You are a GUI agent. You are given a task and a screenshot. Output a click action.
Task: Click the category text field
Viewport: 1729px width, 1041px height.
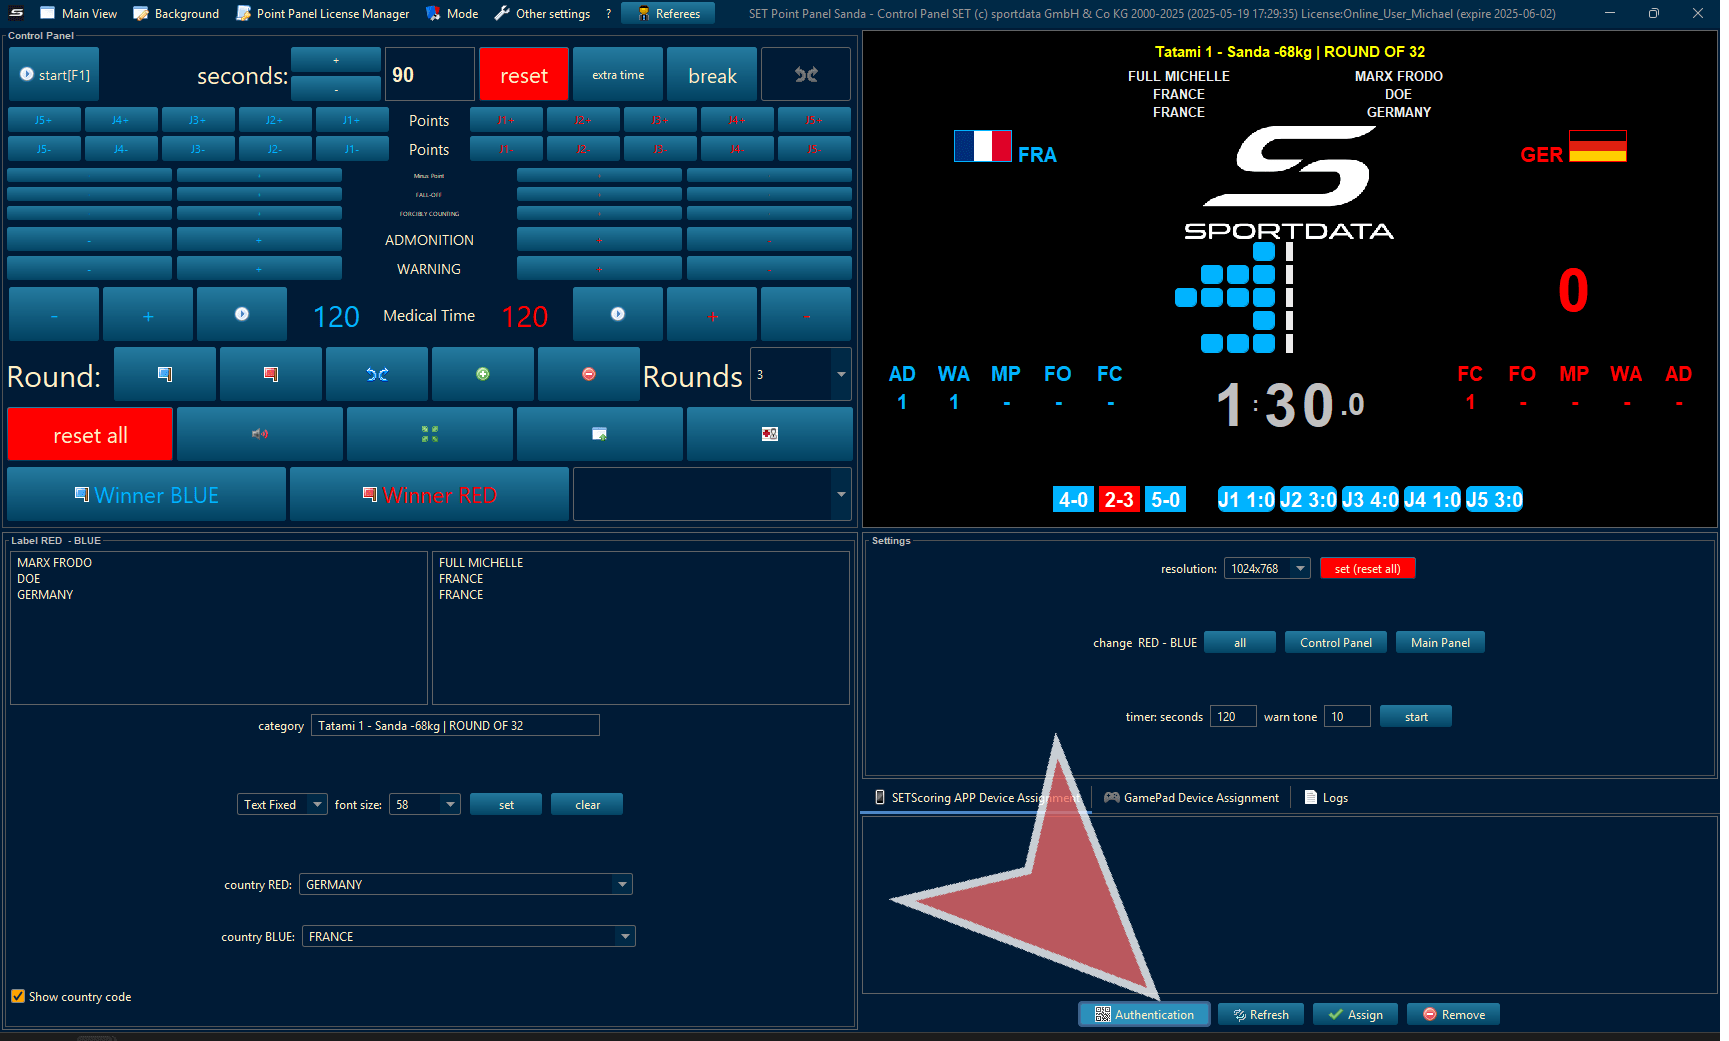click(x=455, y=725)
